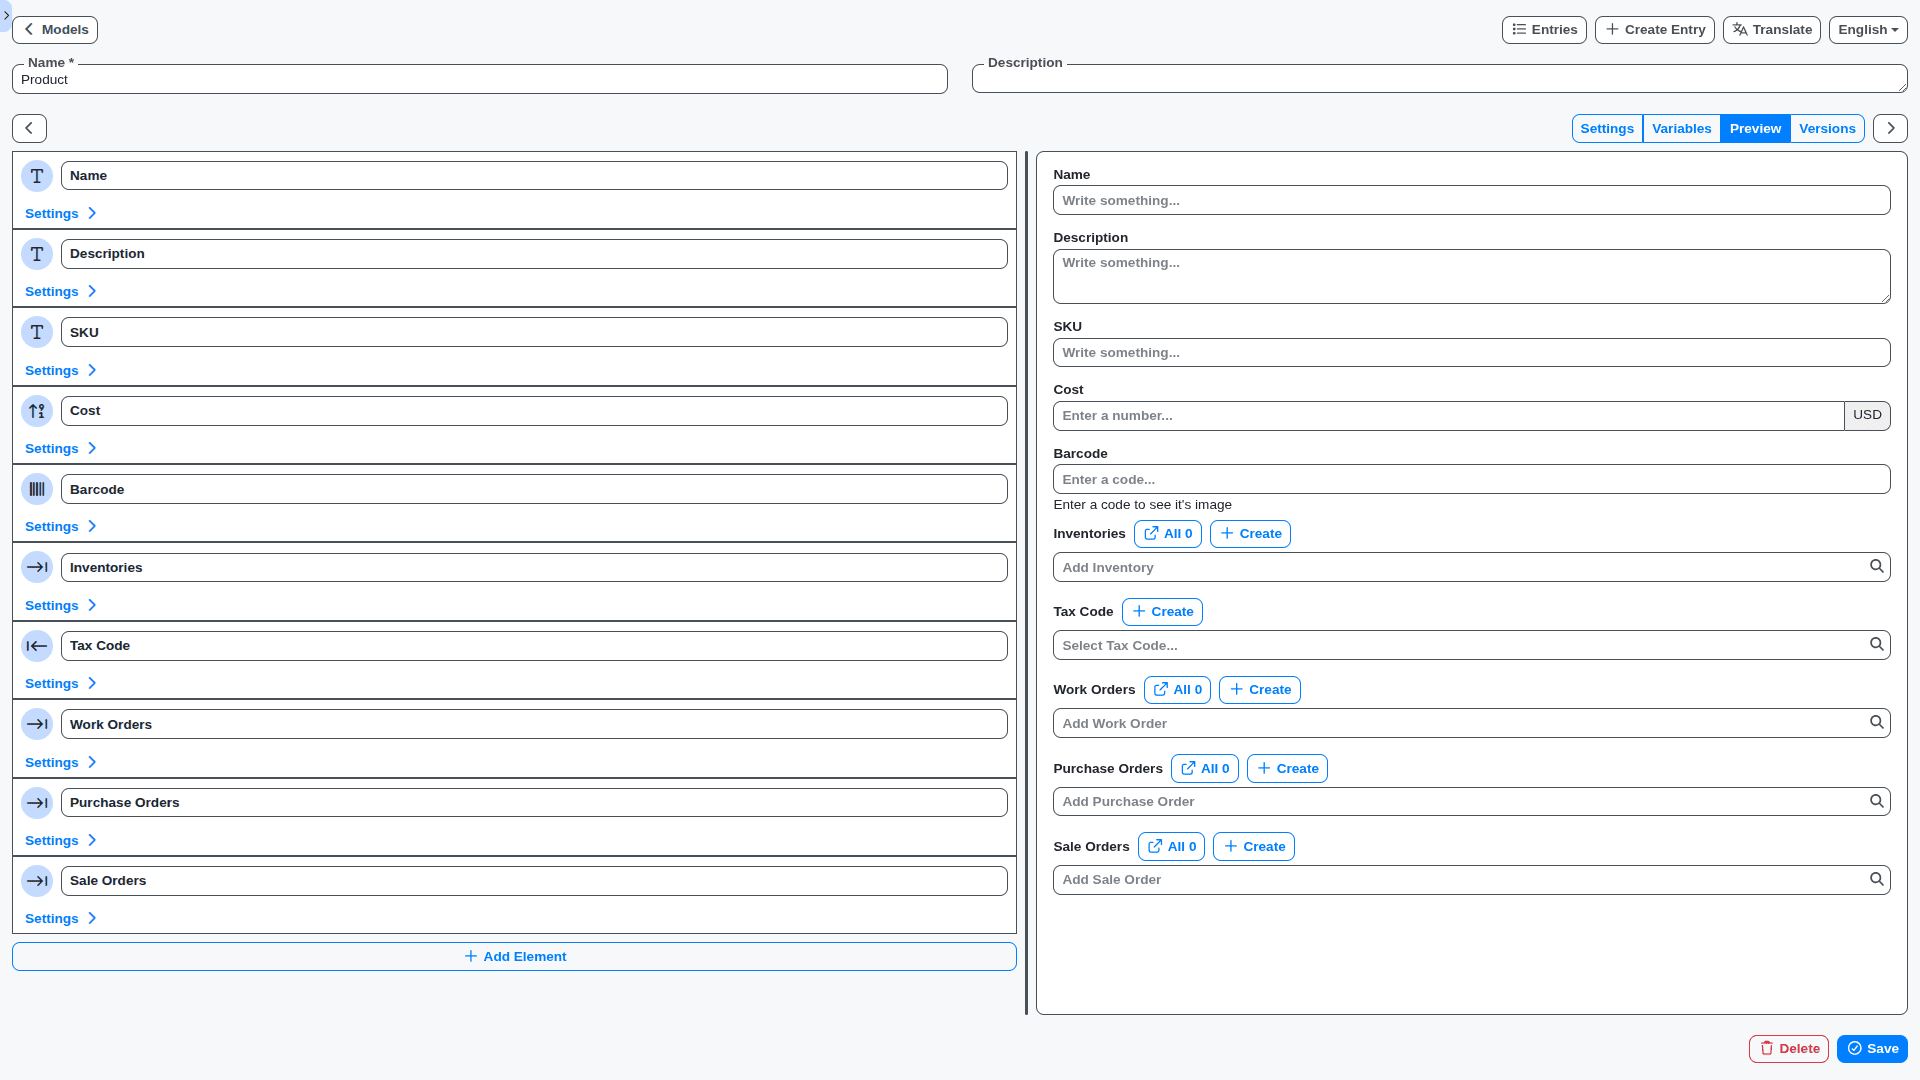
Task: Click the numeric type icon beside Cost
Action: pyautogui.click(x=37, y=410)
